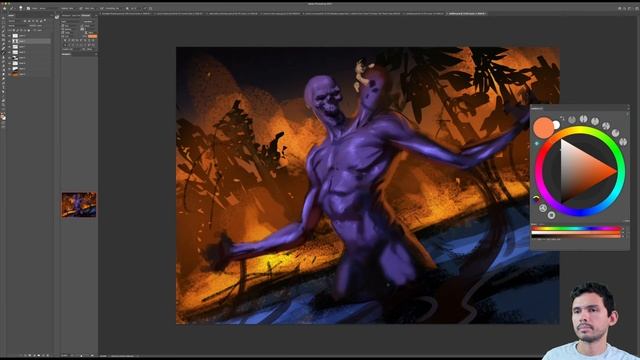
Task: Switch to the Layers panel tab
Action: click(x=11, y=16)
